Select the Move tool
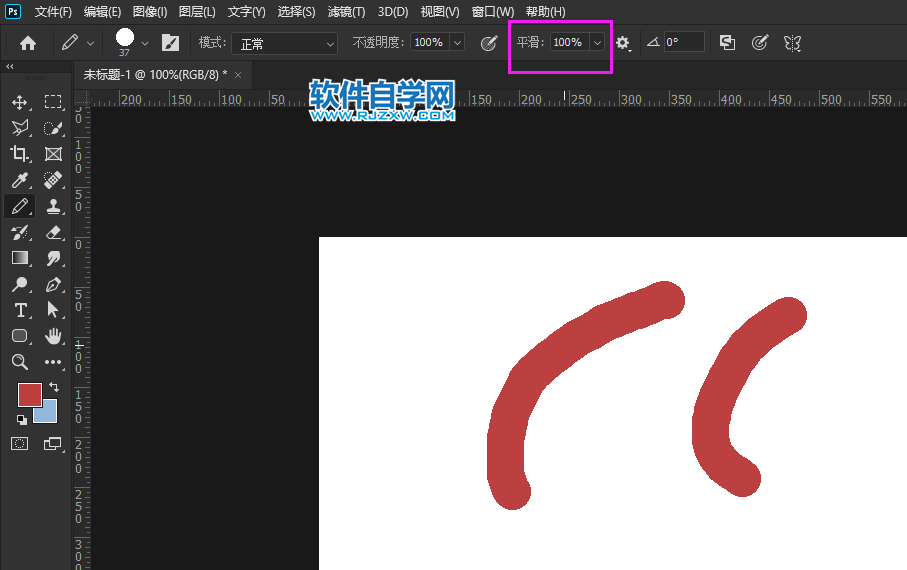The image size is (907, 570). click(x=19, y=102)
